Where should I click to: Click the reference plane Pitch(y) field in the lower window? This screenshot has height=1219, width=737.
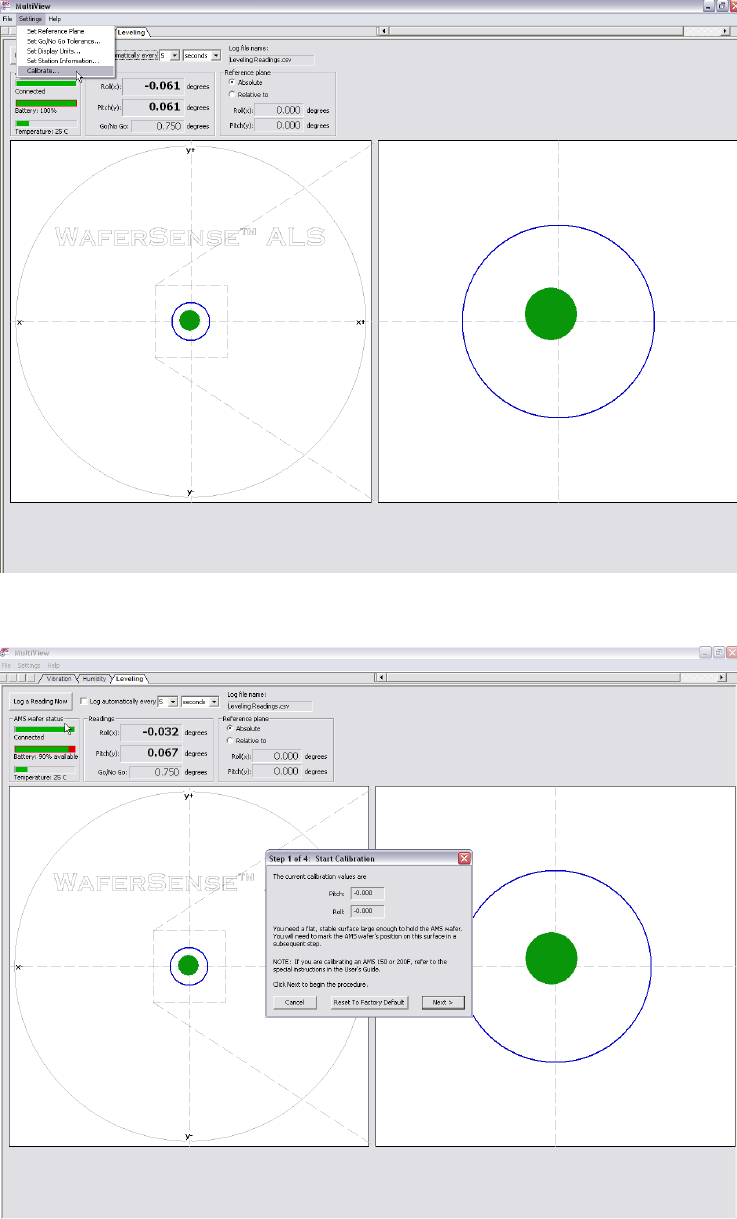pyautogui.click(x=279, y=771)
